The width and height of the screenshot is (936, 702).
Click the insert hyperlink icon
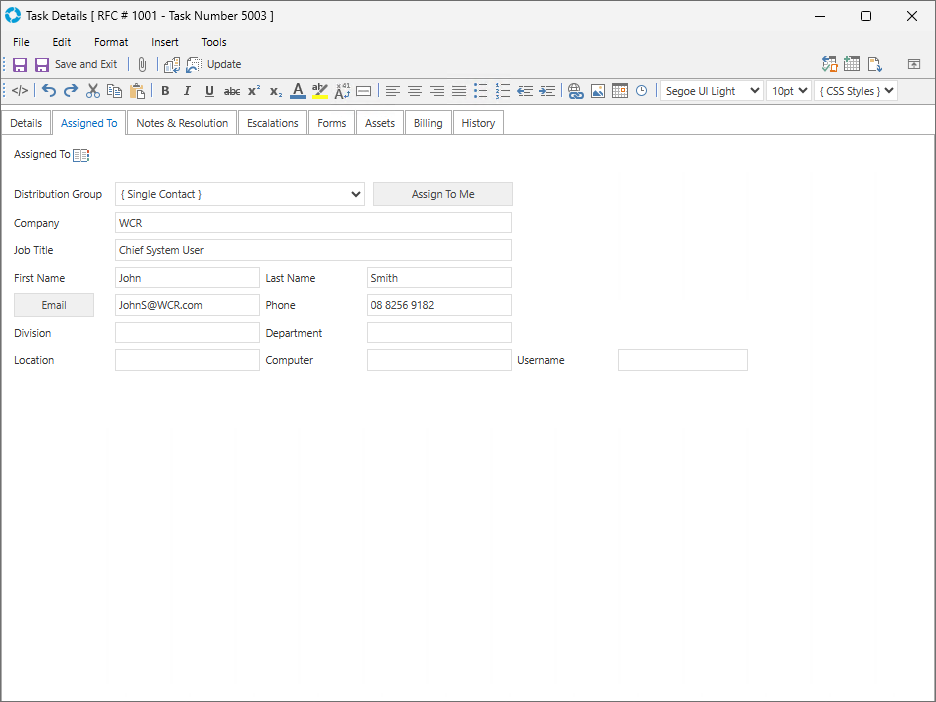coord(575,91)
